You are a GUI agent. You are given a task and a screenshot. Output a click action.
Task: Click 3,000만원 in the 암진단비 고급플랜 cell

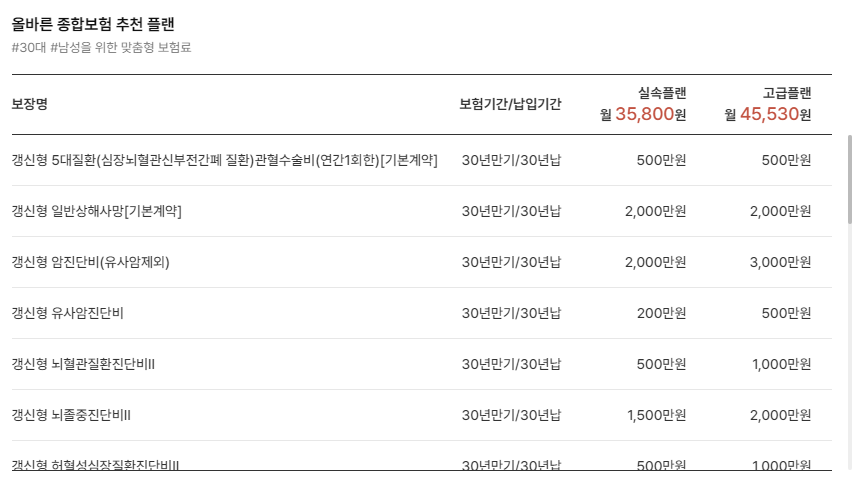tap(781, 262)
